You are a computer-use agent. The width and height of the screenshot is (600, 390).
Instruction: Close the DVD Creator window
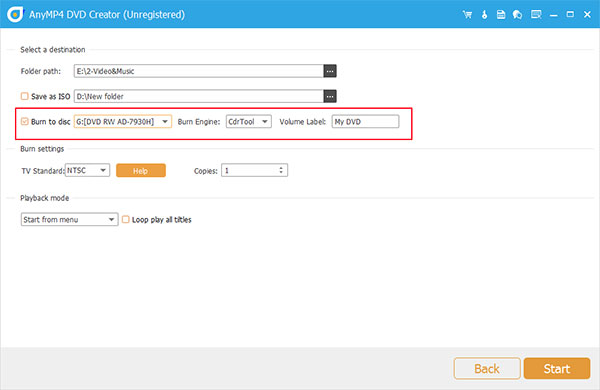[587, 15]
